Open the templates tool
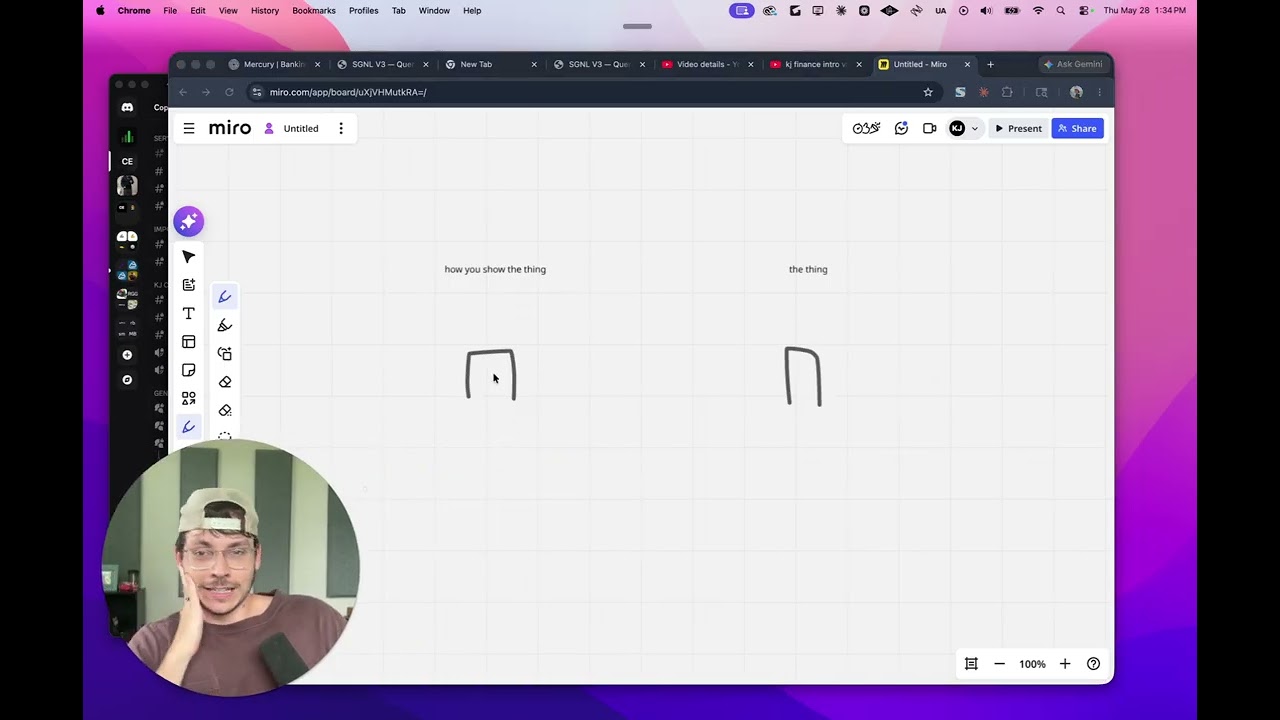The image size is (1280, 720). tap(188, 342)
